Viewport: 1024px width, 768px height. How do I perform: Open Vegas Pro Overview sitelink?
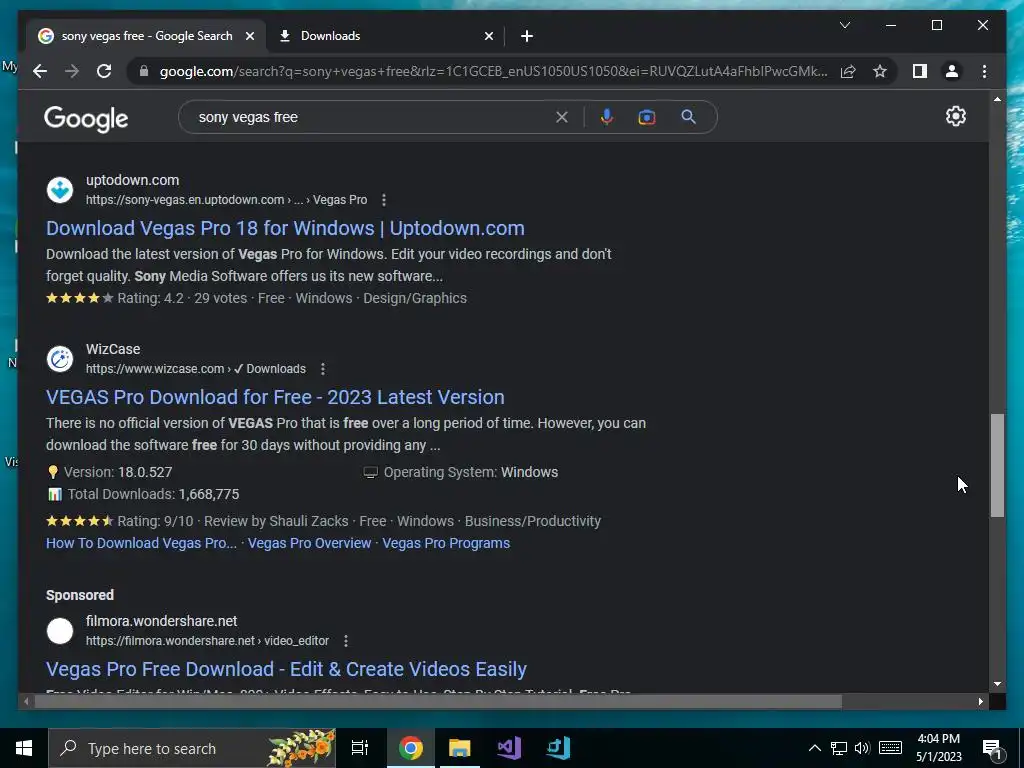coord(310,543)
